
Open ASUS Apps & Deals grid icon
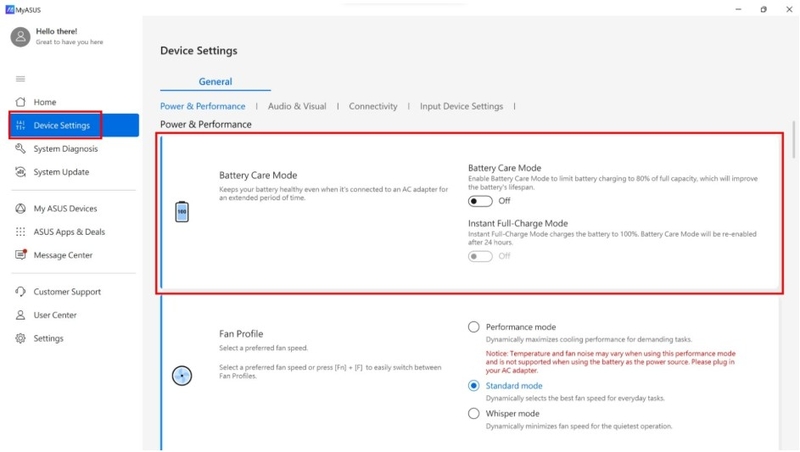(x=20, y=232)
